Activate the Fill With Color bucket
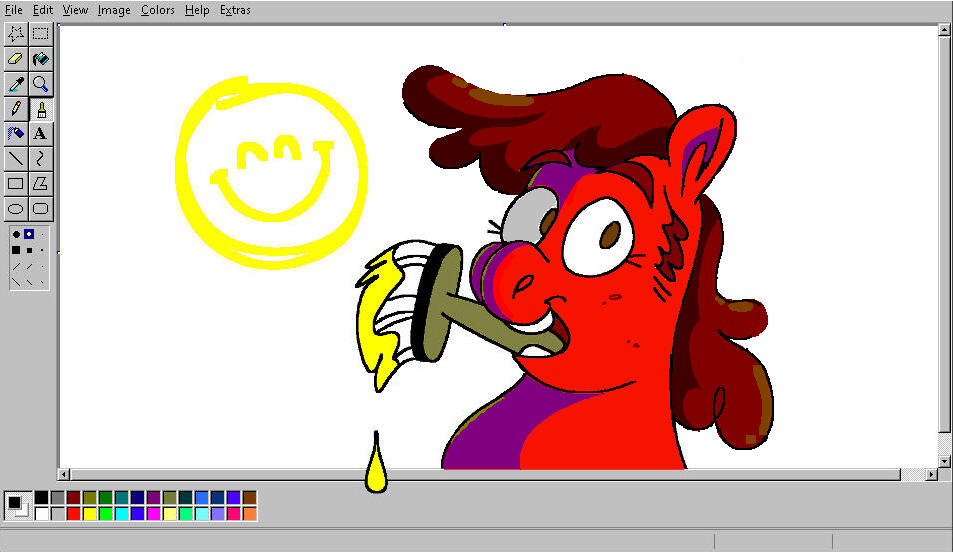Viewport: 953px width, 552px height. [x=41, y=58]
